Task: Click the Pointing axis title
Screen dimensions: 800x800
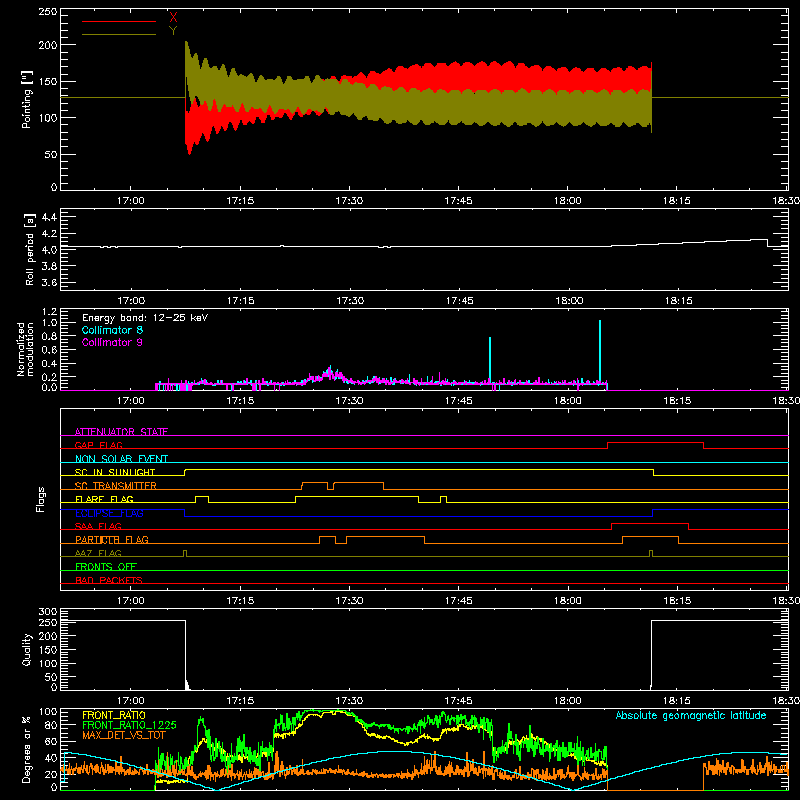Action: (x=27, y=101)
